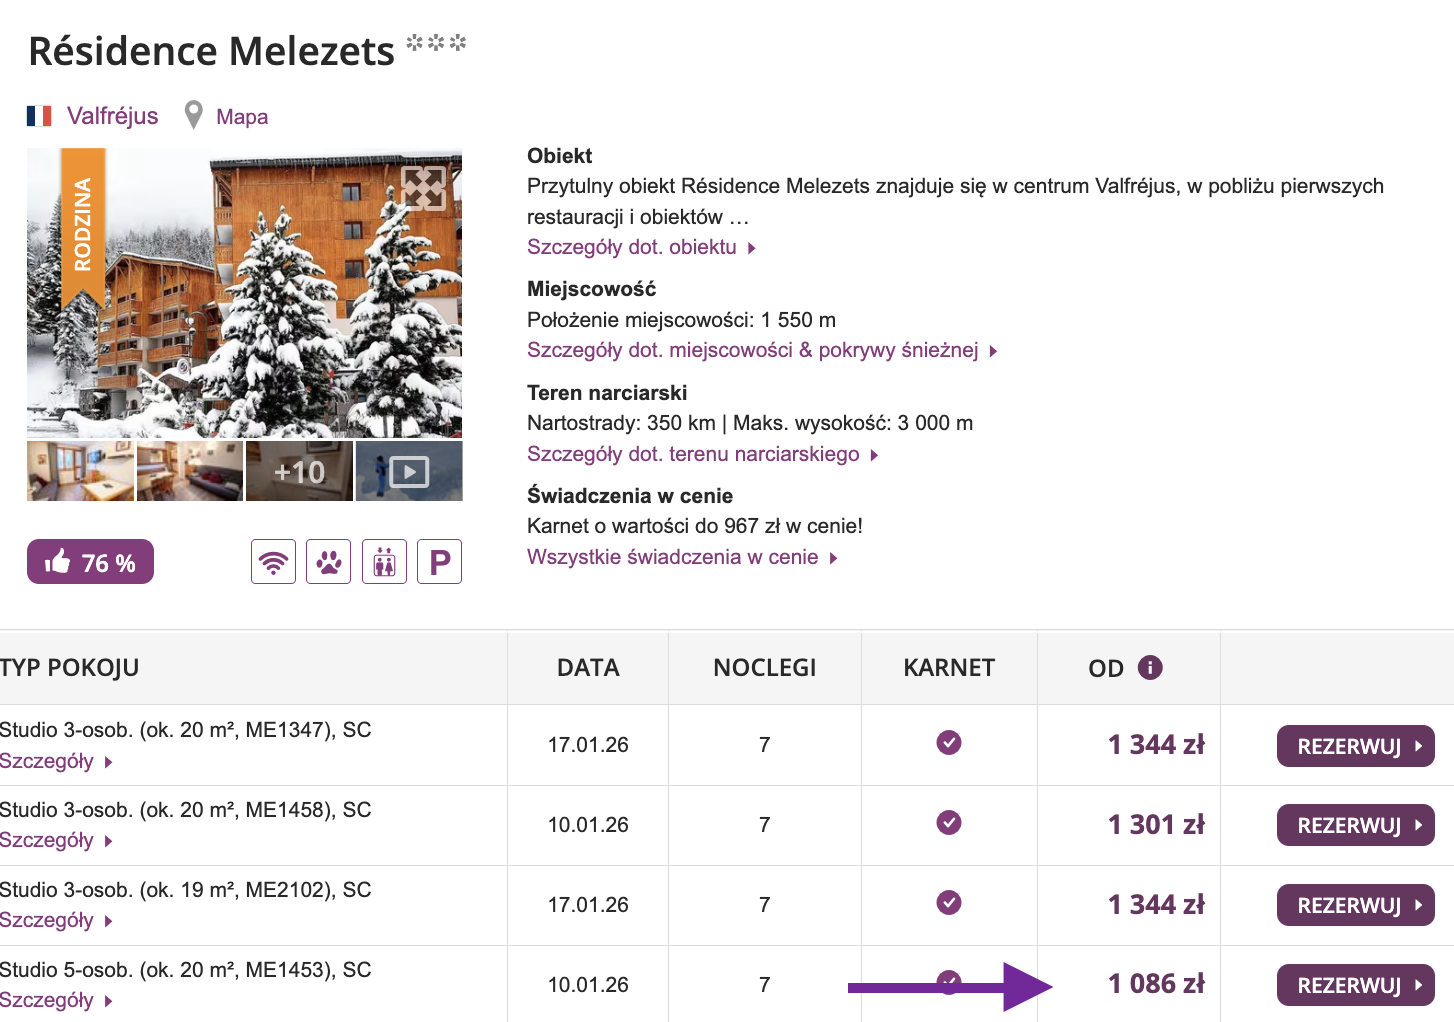Viewport: 1454px width, 1022px height.
Task: Click the karnet checkmark in the ME1458 row
Action: tap(948, 823)
